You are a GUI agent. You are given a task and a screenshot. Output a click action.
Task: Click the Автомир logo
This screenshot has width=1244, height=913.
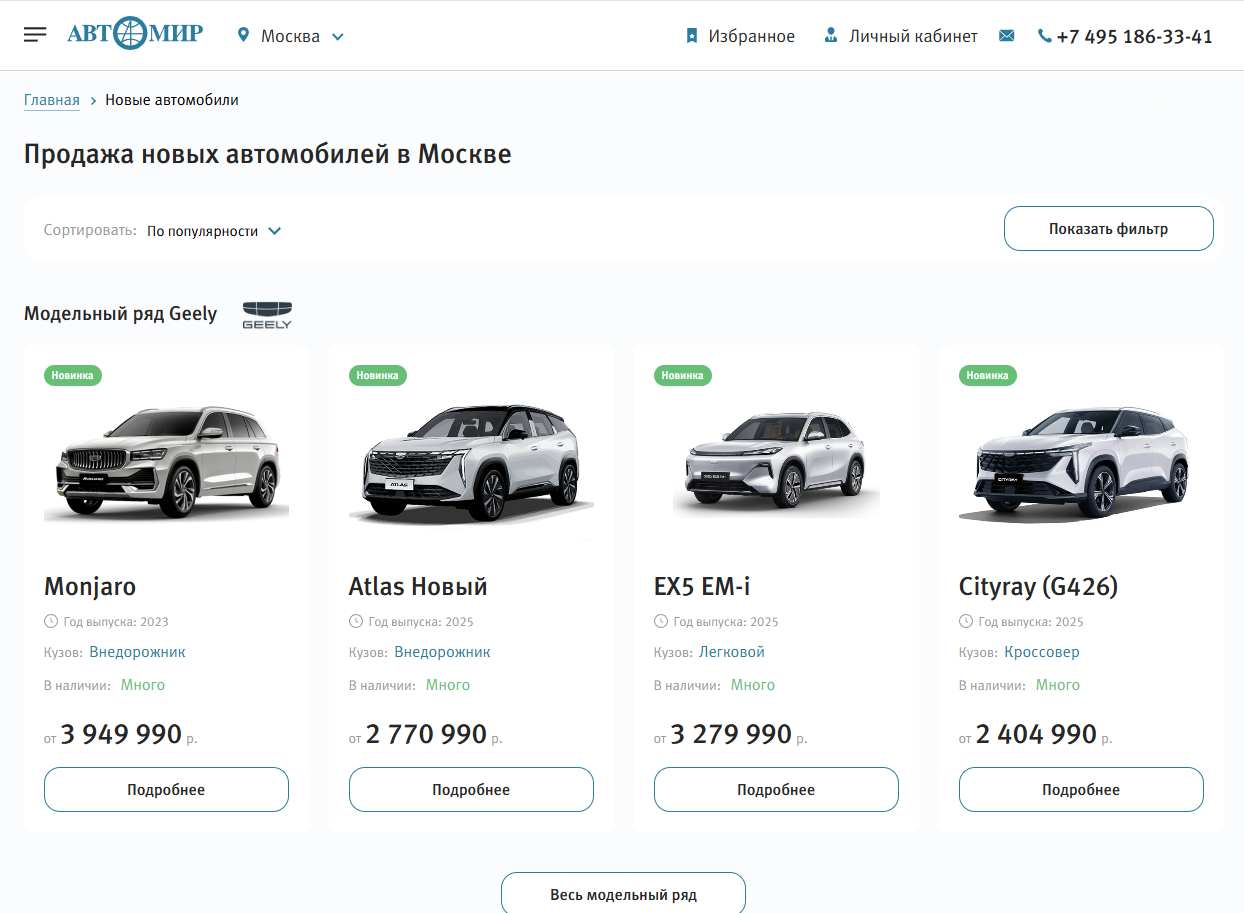pos(135,35)
